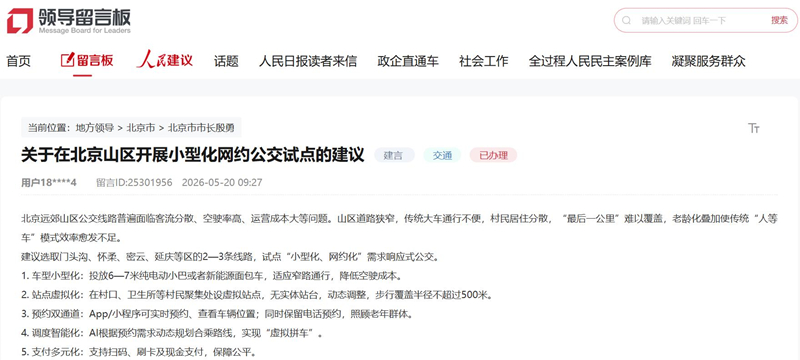This screenshot has width=800, height=360.
Task: Click the 留言板 edit pencil icon
Action: [x=67, y=61]
